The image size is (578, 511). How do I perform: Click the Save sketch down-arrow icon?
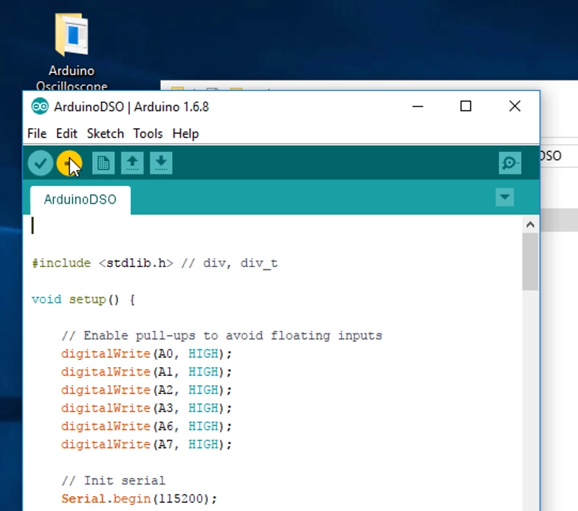(x=161, y=163)
